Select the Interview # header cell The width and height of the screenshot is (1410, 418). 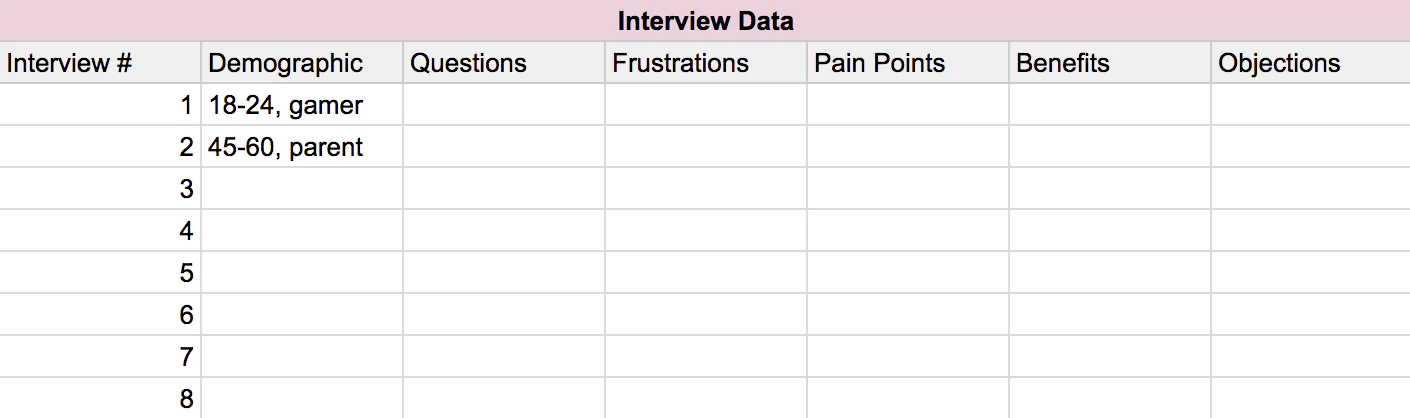click(100, 63)
